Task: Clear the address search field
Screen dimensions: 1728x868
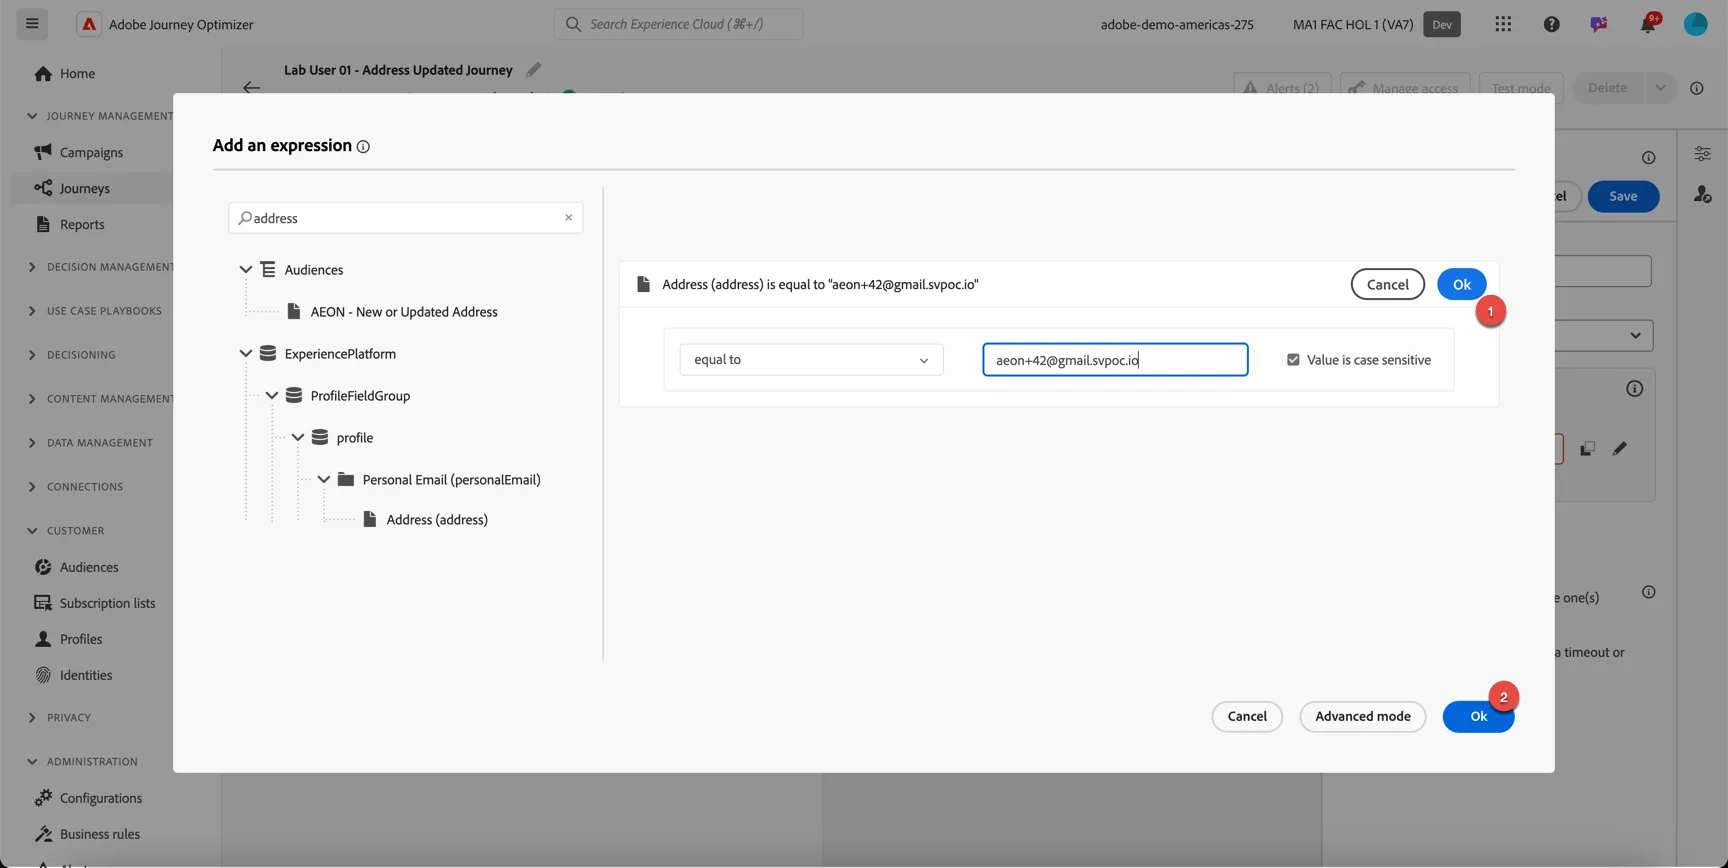Action: (568, 218)
